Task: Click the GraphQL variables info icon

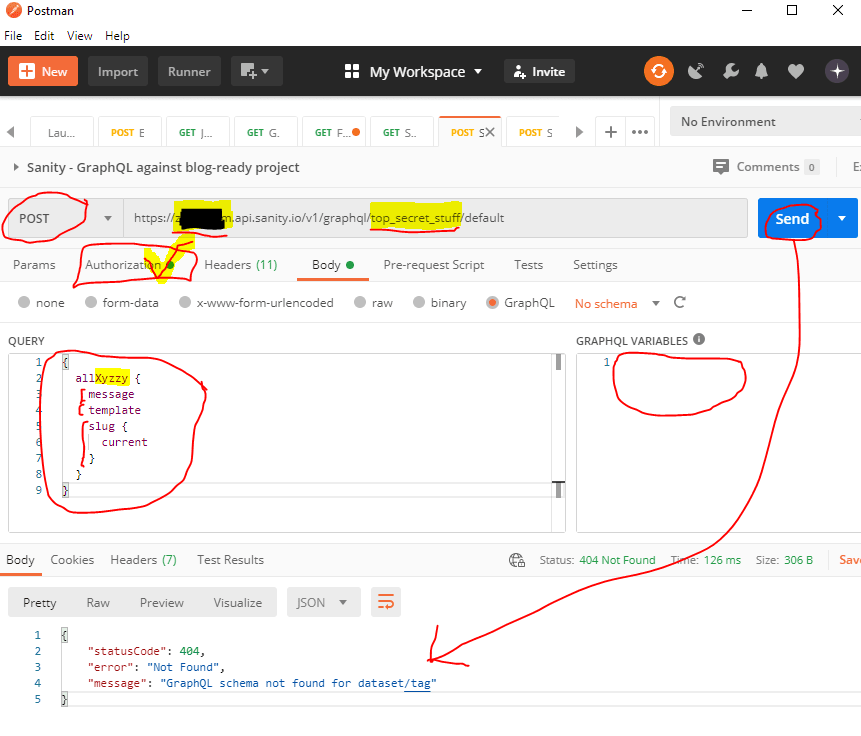Action: (698, 339)
